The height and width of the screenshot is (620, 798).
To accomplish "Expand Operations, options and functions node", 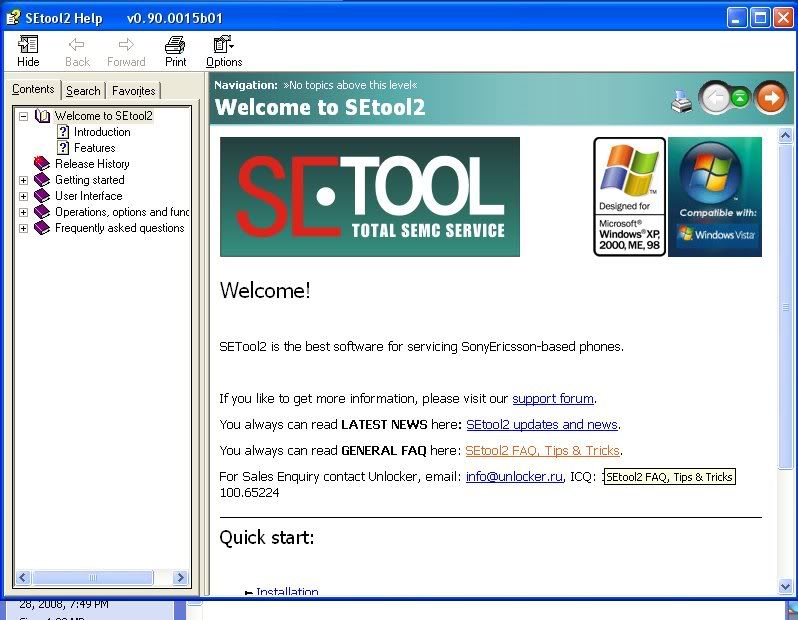I will tap(23, 212).
